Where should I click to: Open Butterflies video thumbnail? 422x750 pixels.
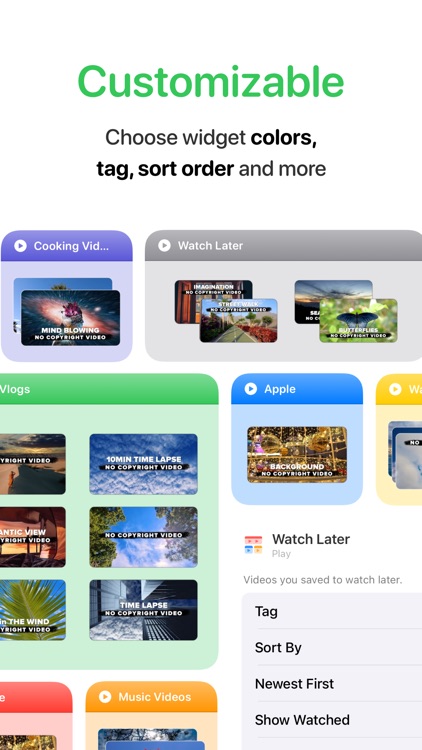pyautogui.click(x=358, y=320)
